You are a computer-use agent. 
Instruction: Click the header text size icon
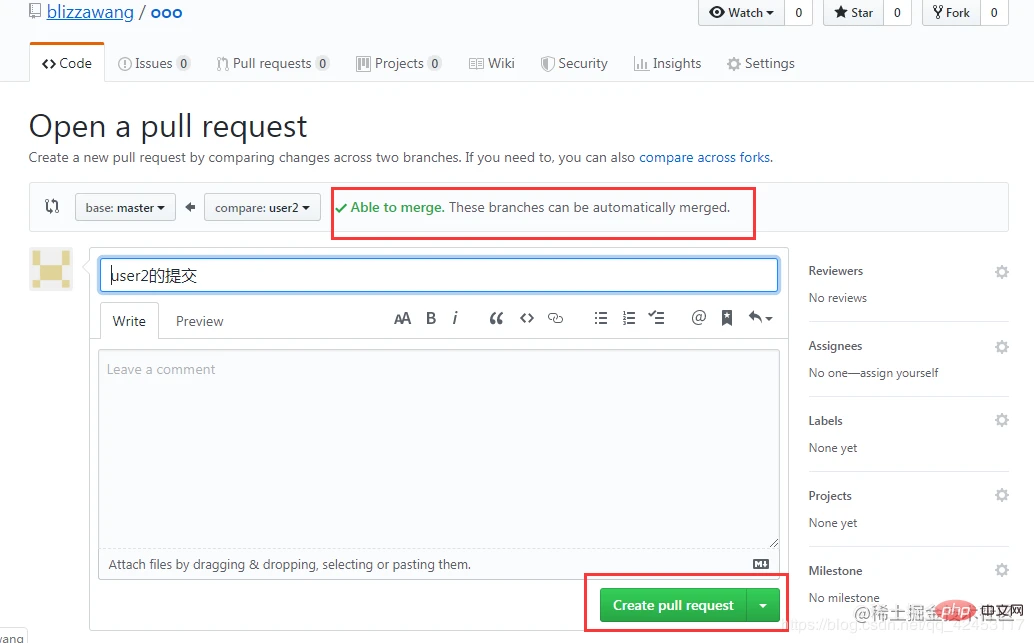point(402,318)
